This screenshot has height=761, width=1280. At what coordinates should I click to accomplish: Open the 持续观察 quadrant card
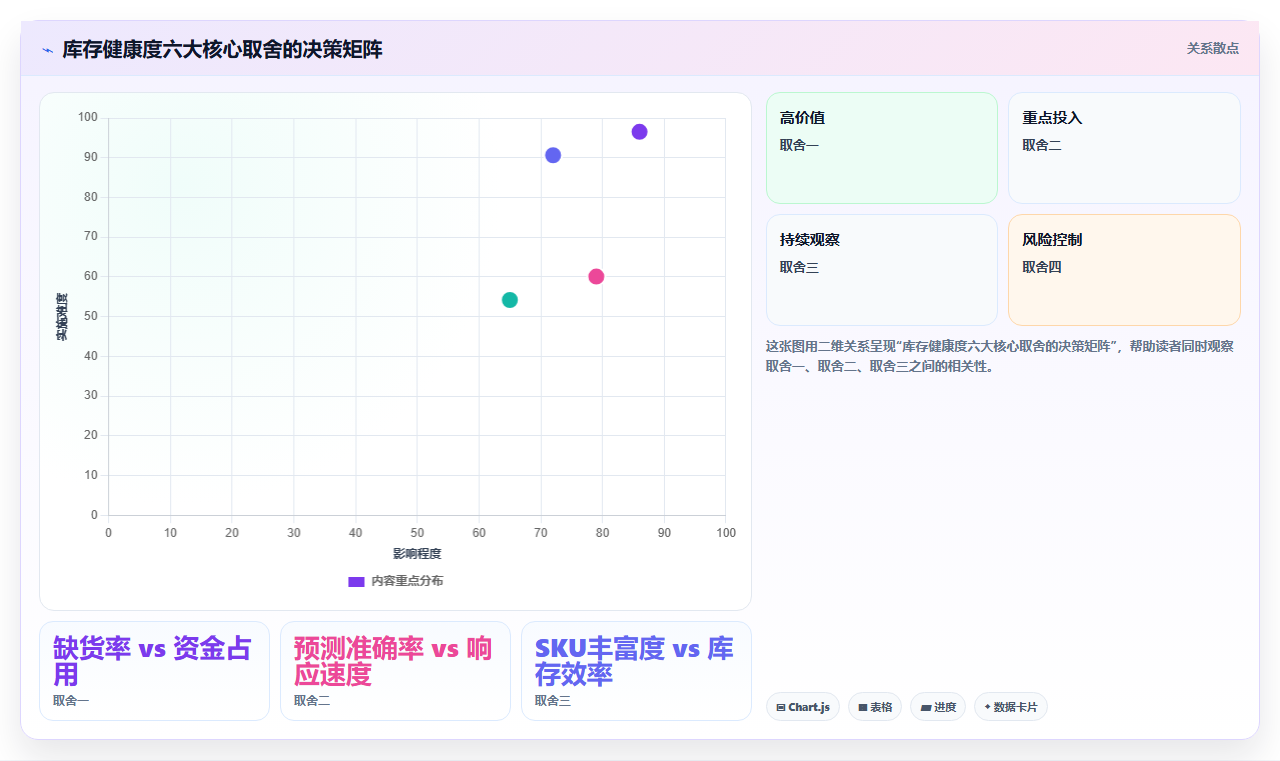coord(882,270)
